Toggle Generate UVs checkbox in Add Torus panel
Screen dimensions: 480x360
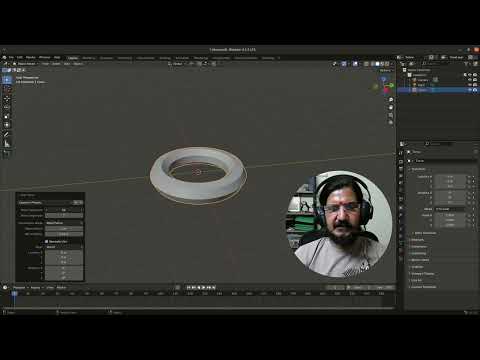(47, 241)
